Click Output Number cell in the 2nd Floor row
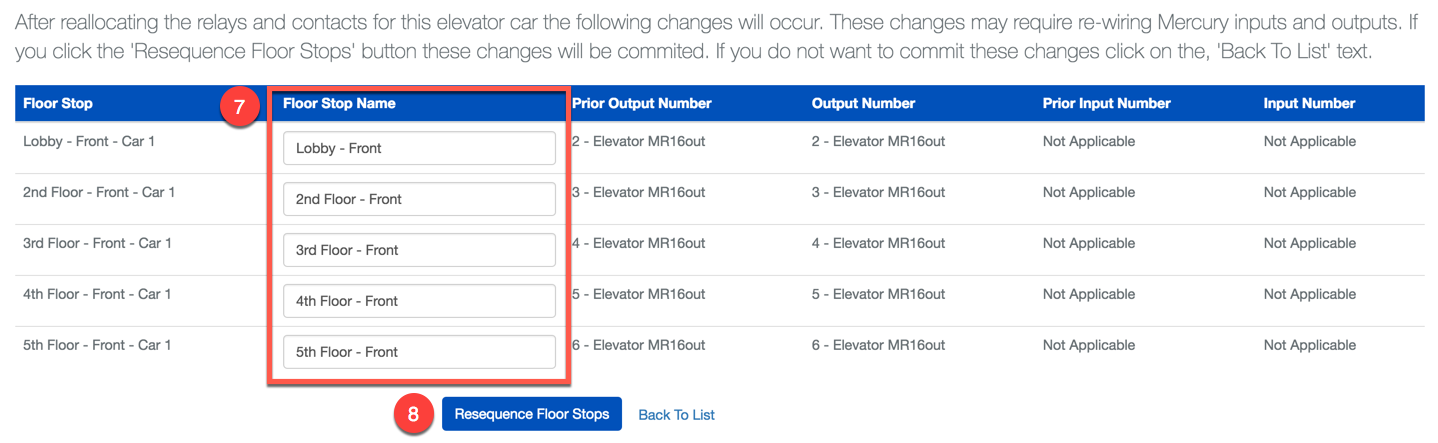This screenshot has width=1438, height=443. coord(878,193)
